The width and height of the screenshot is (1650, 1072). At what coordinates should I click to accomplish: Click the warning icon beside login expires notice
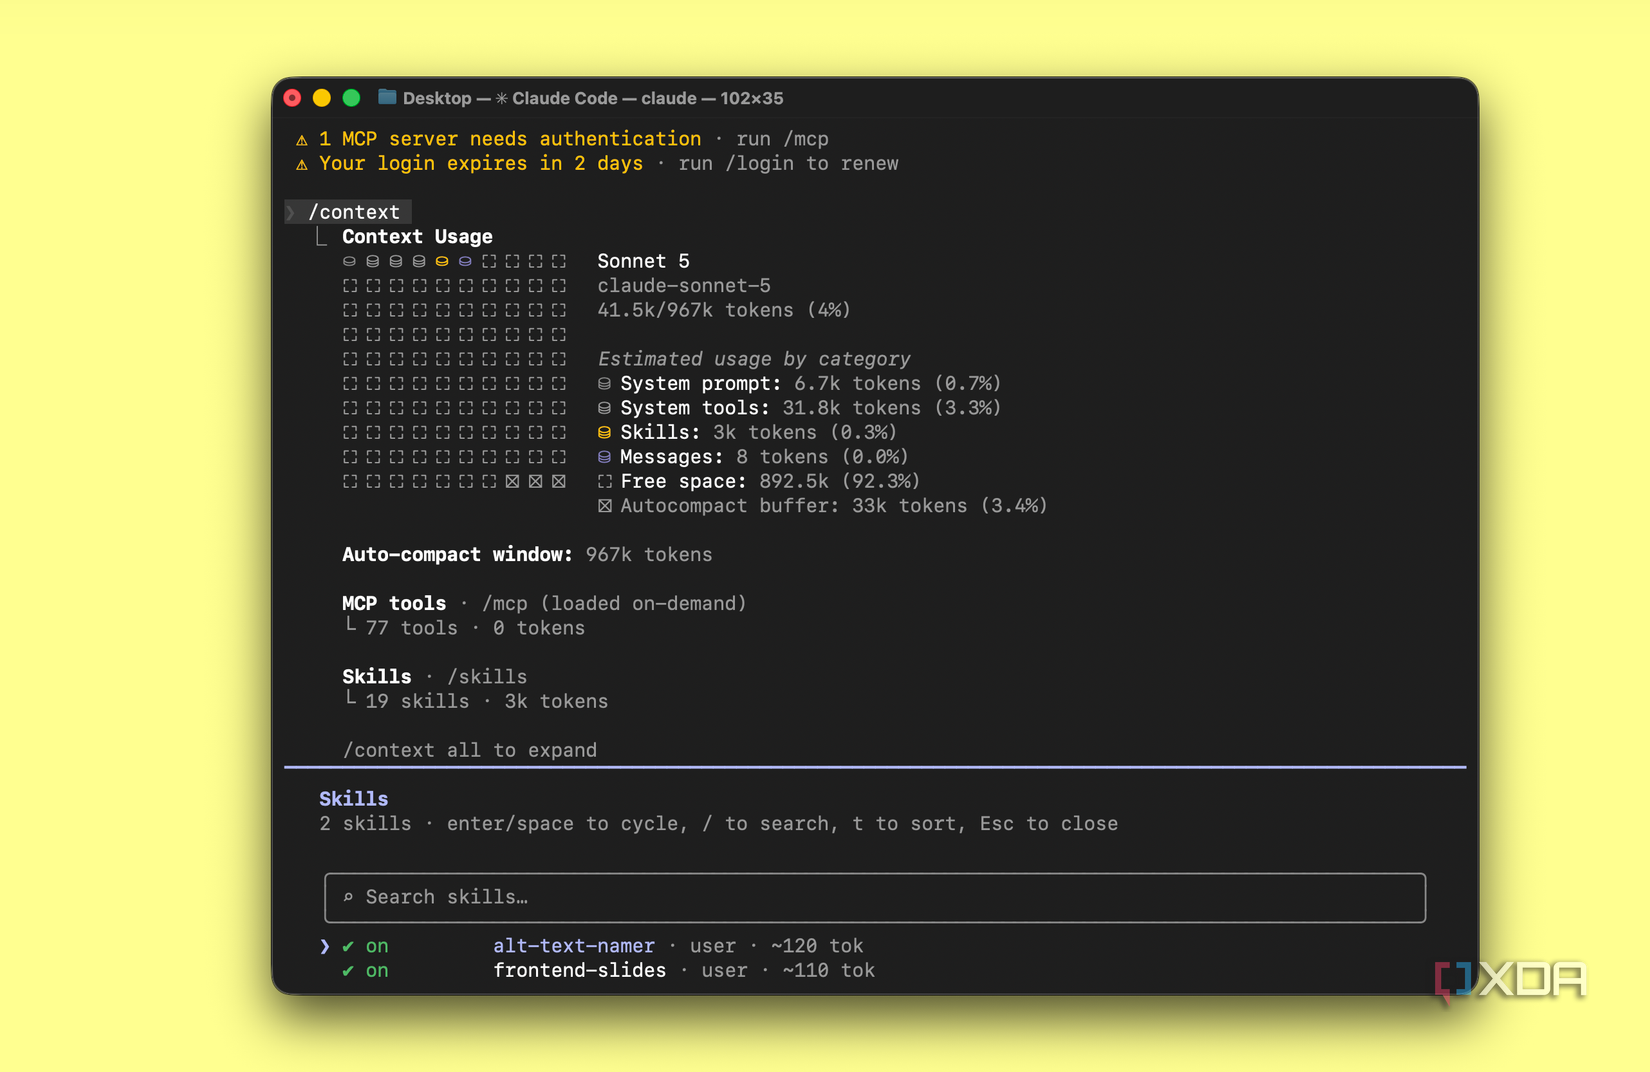[302, 164]
